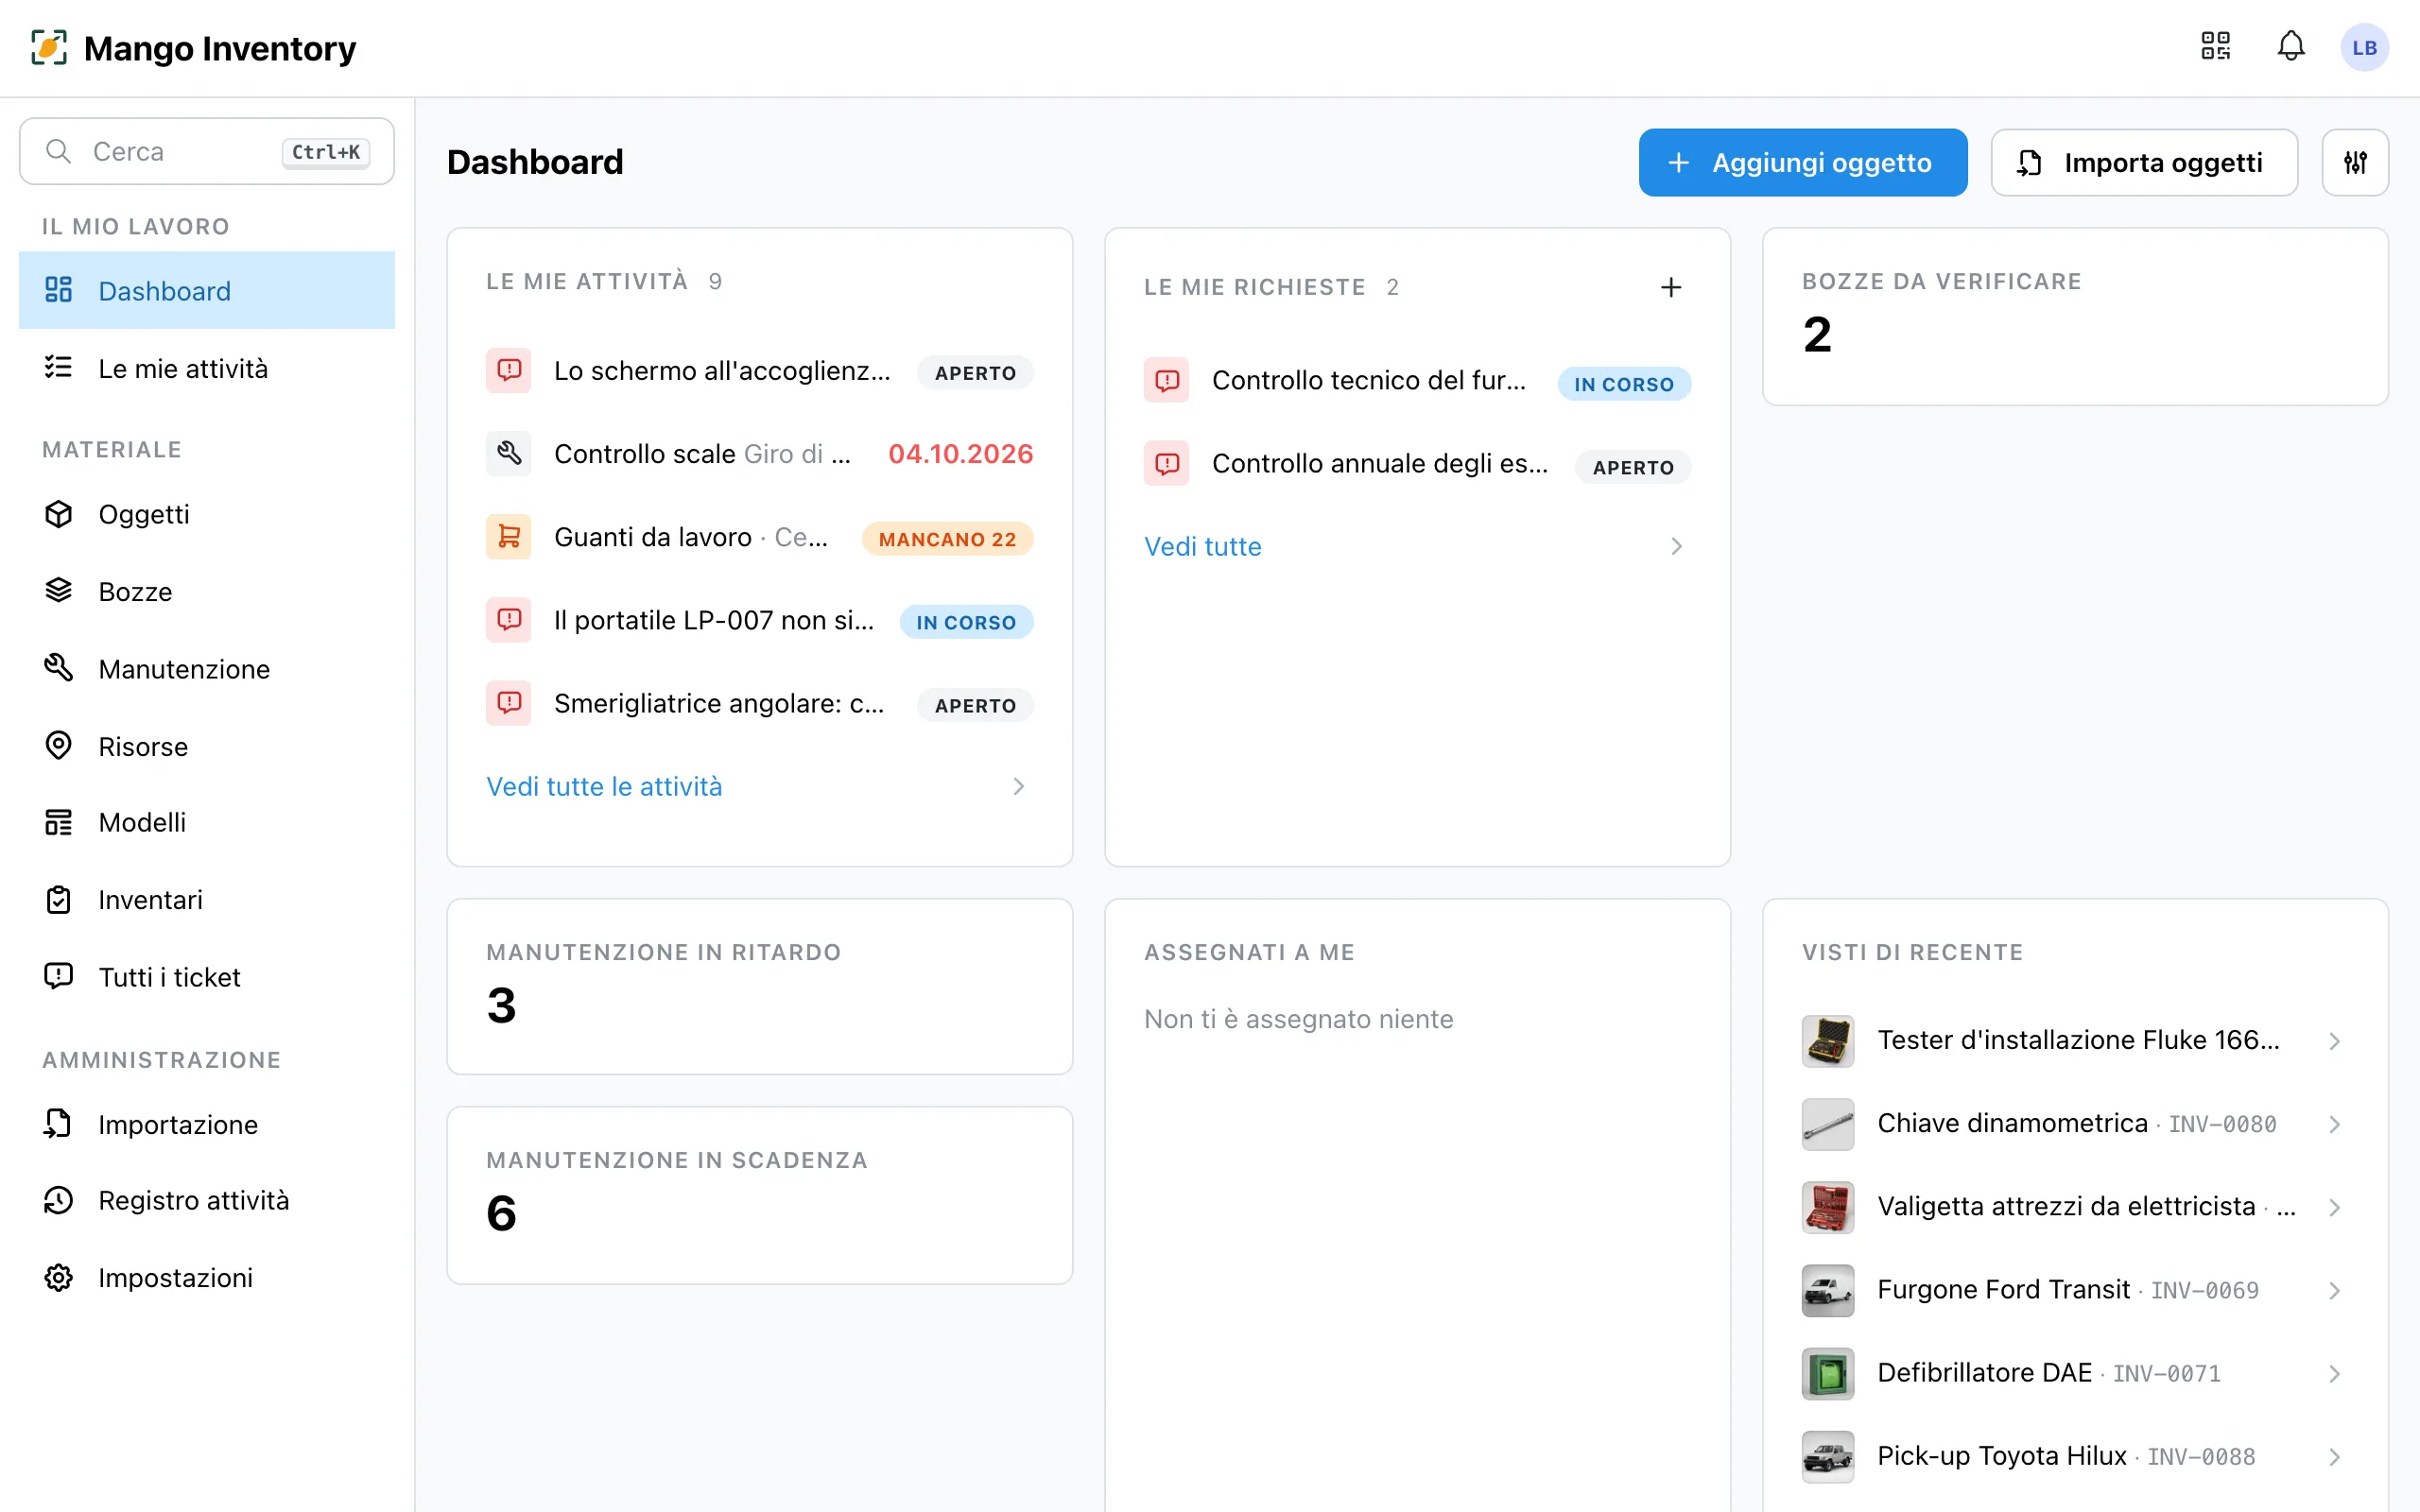This screenshot has height=1512, width=2420.
Task: Click the dashboard customize sliders icon
Action: pyautogui.click(x=2355, y=162)
